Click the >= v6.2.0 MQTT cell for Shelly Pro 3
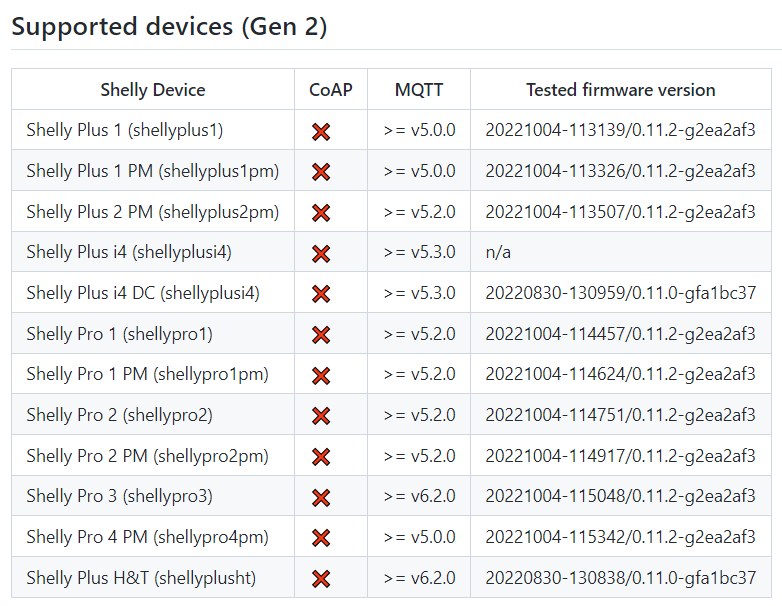The width and height of the screenshot is (782, 606). pos(419,497)
